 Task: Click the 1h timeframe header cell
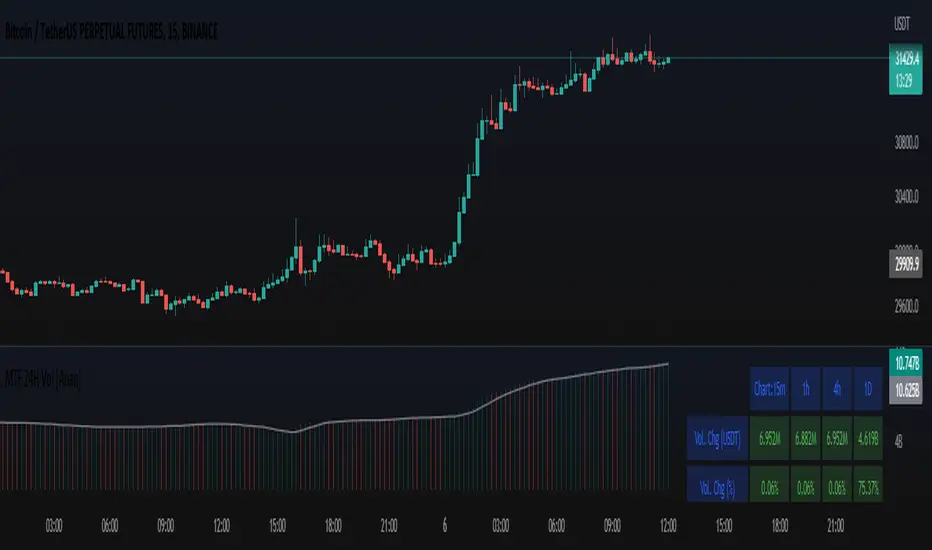click(806, 389)
